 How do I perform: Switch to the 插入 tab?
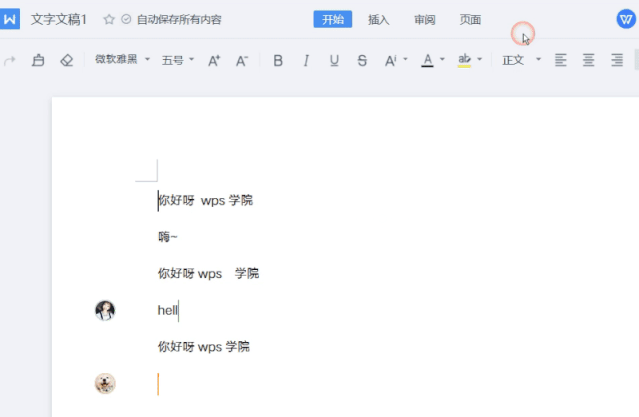pos(379,20)
